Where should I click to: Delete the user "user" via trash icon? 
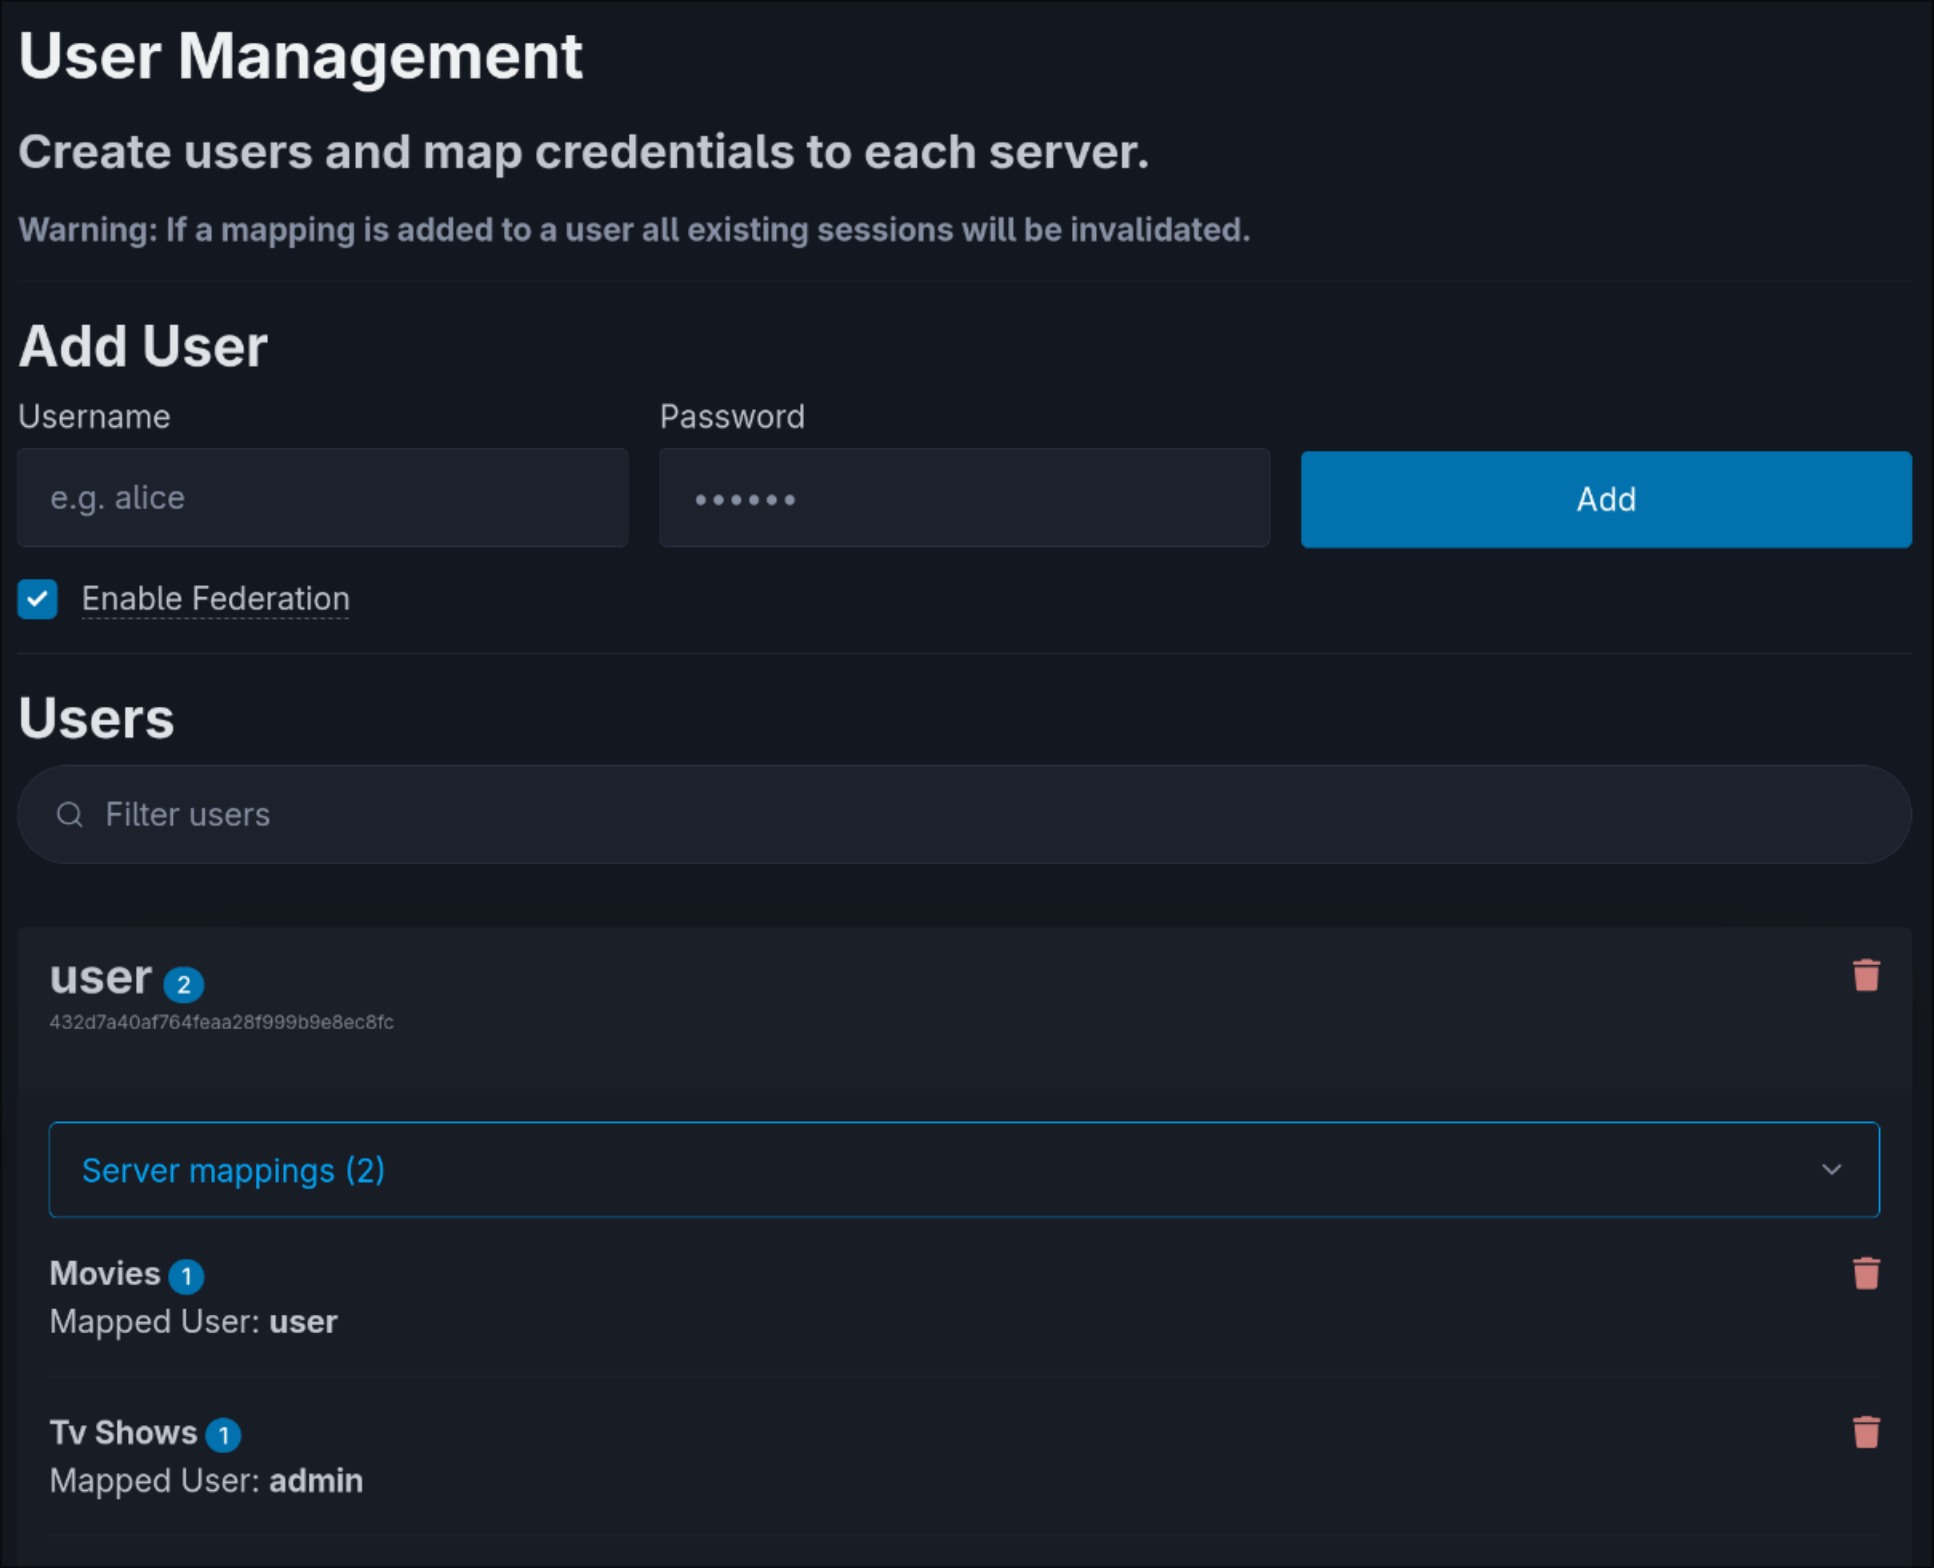pos(1866,975)
